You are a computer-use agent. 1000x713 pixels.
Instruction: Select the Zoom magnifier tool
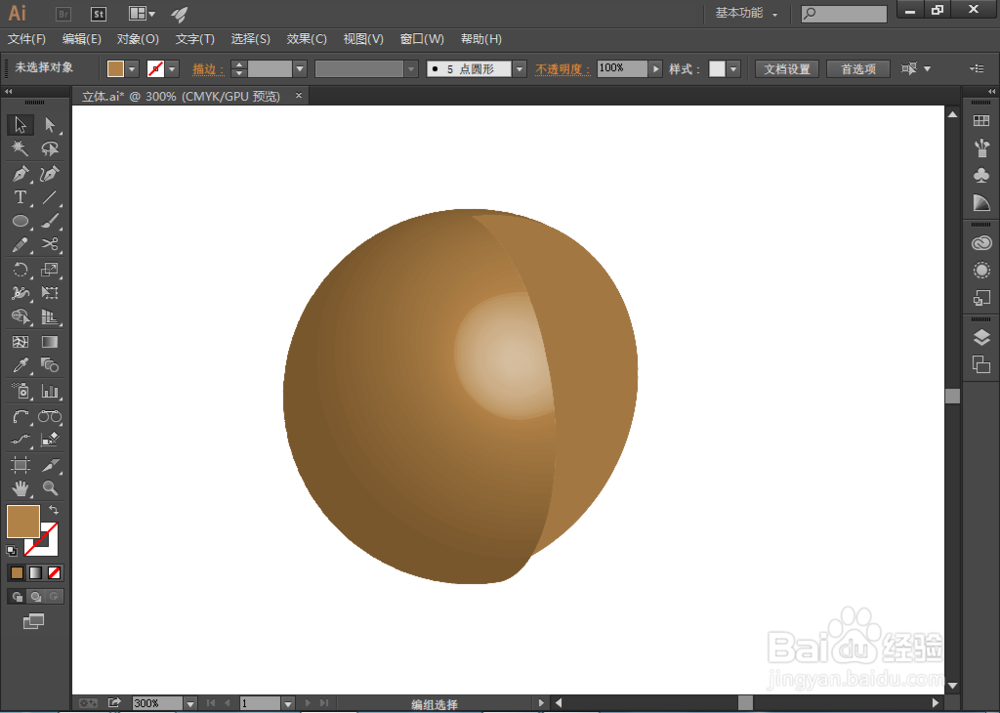50,489
